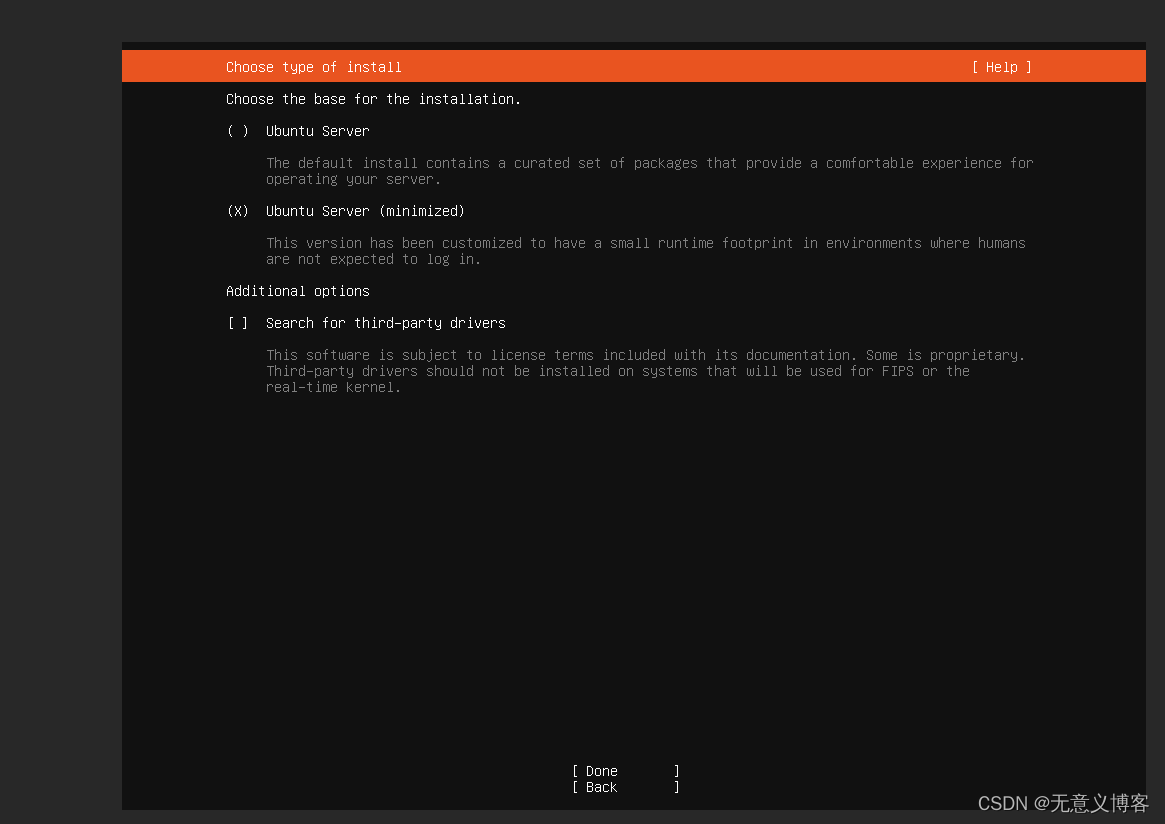
Task: Click the Search for third-party drivers label
Action: (386, 323)
